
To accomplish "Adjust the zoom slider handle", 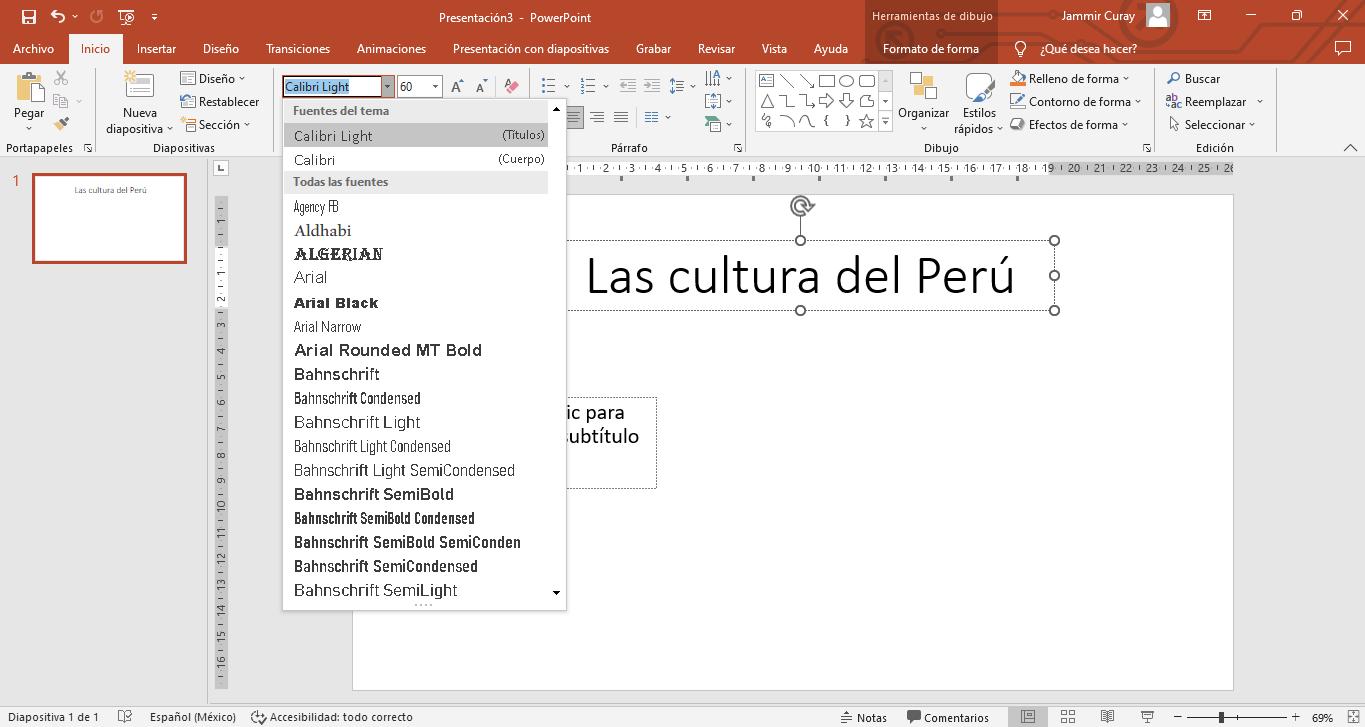I will 1221,717.
